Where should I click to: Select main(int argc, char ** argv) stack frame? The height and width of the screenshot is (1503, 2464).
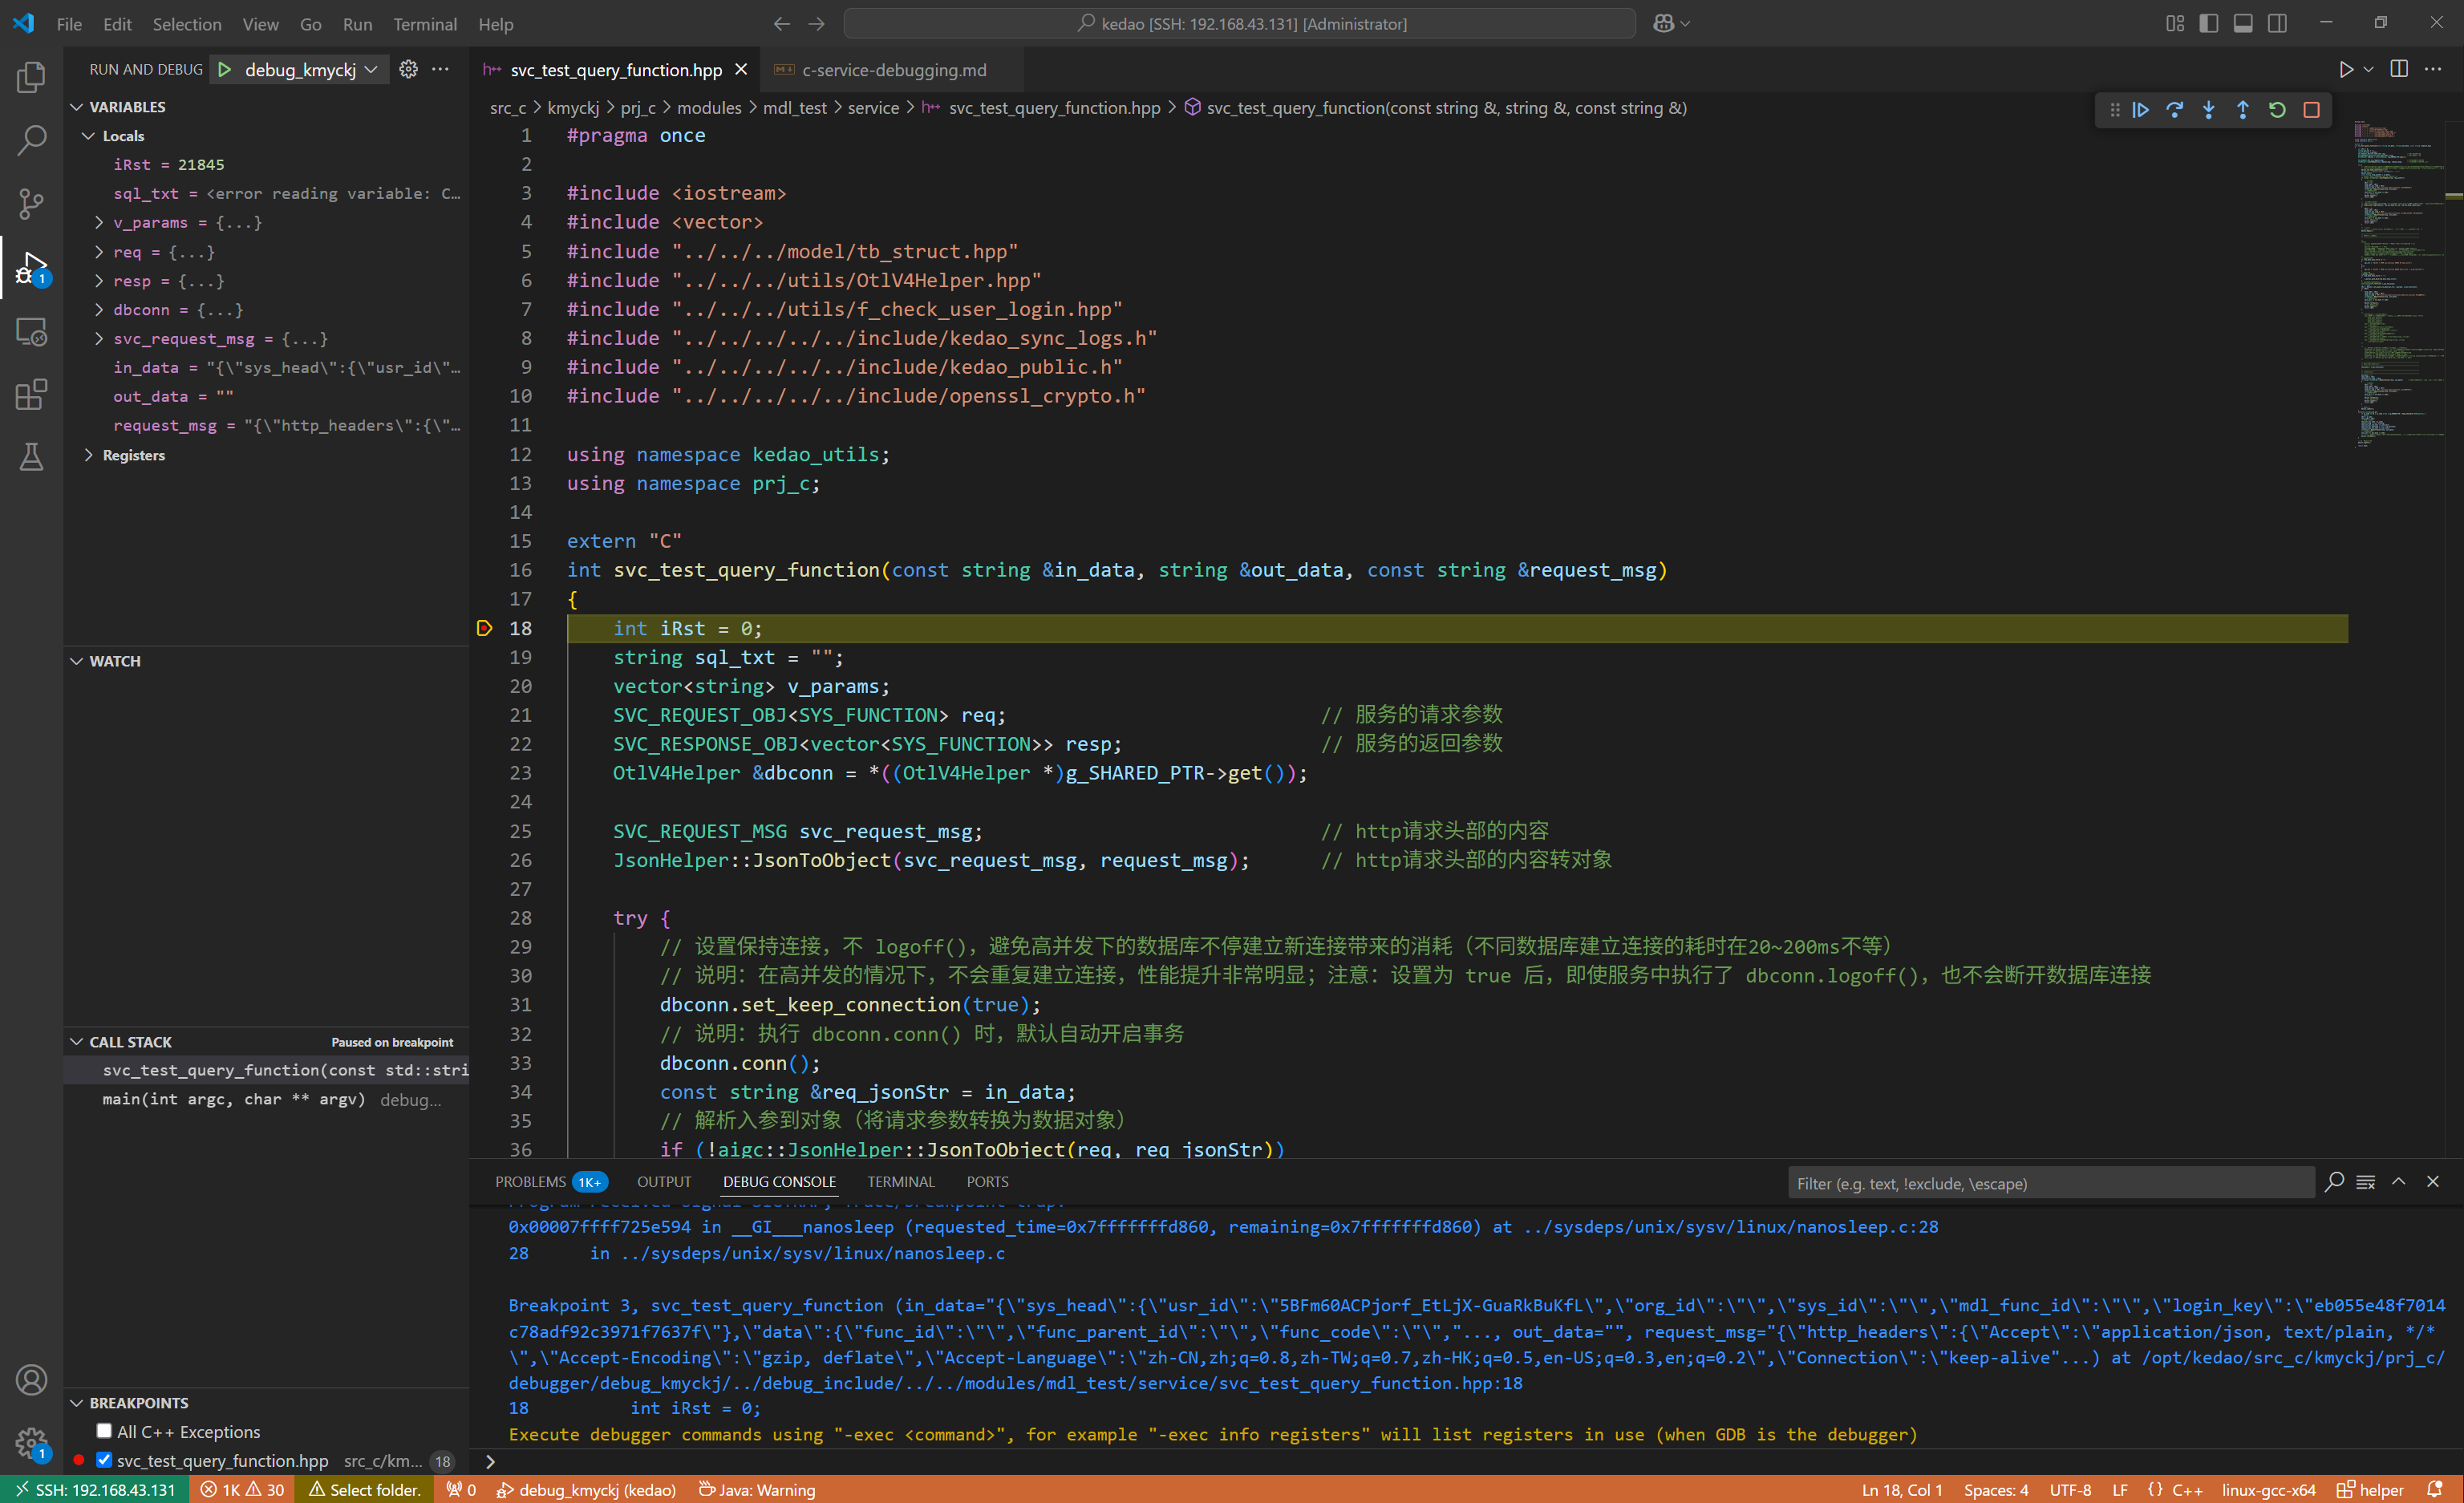[268, 1099]
